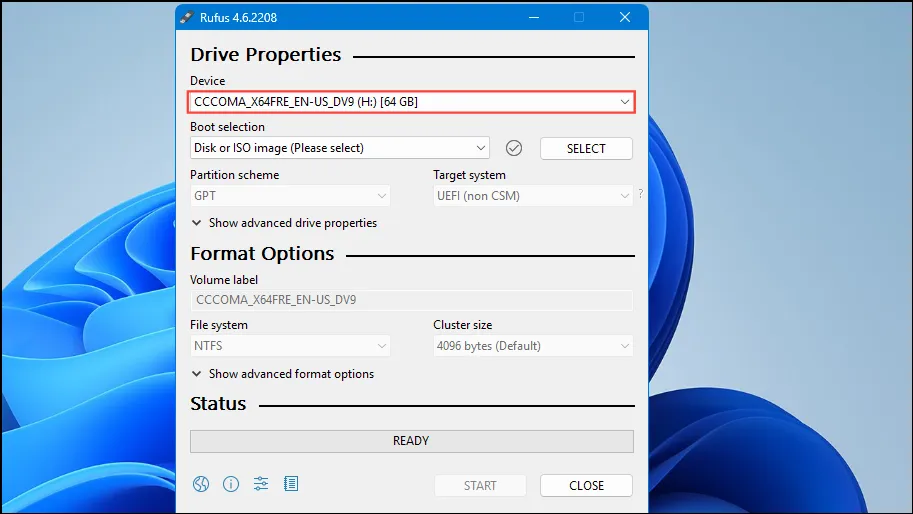This screenshot has width=913, height=514.
Task: Click the Rufus 4.6.2208 title text
Action: (238, 17)
